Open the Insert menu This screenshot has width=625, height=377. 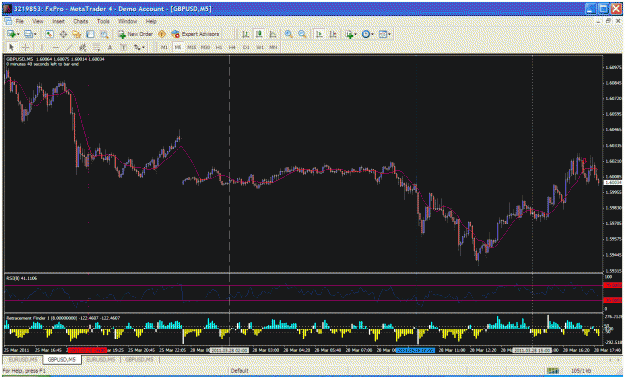(58, 21)
